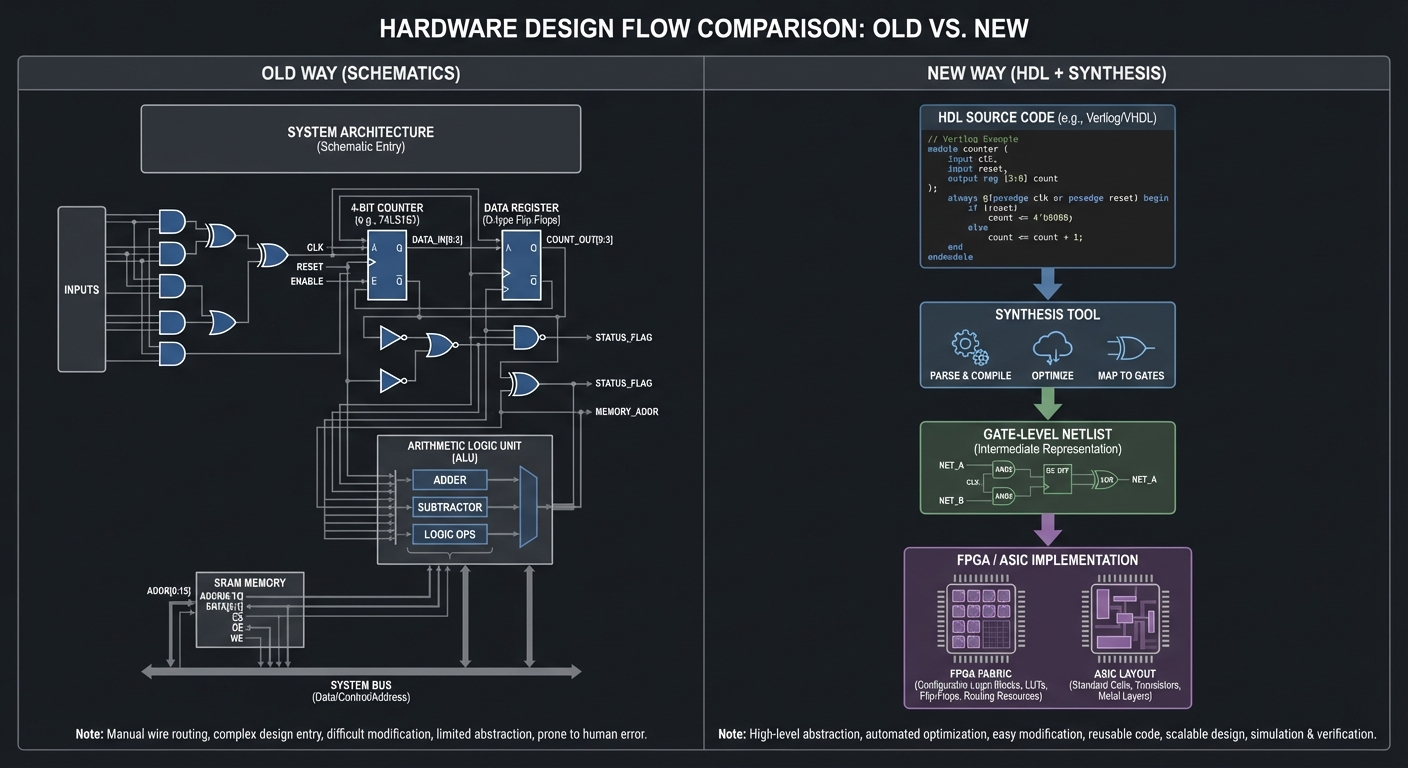Expand the arrow below HDL Source Code
1408x768 pixels.
click(x=1047, y=284)
